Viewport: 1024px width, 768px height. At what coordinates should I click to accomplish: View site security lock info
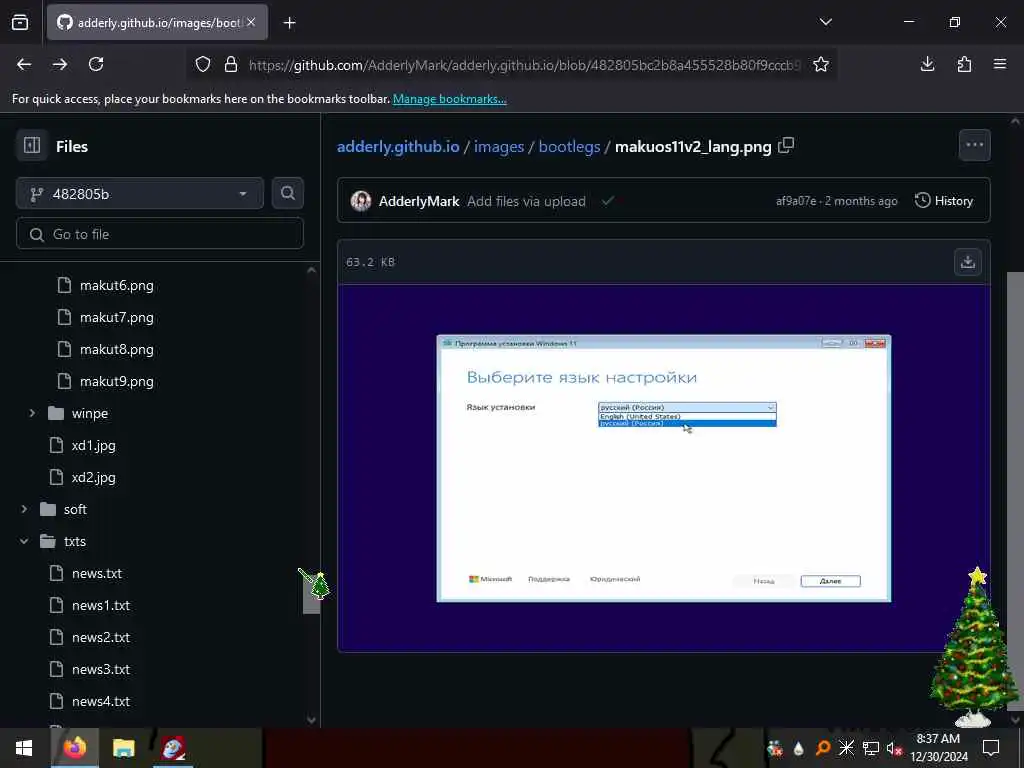coord(231,65)
